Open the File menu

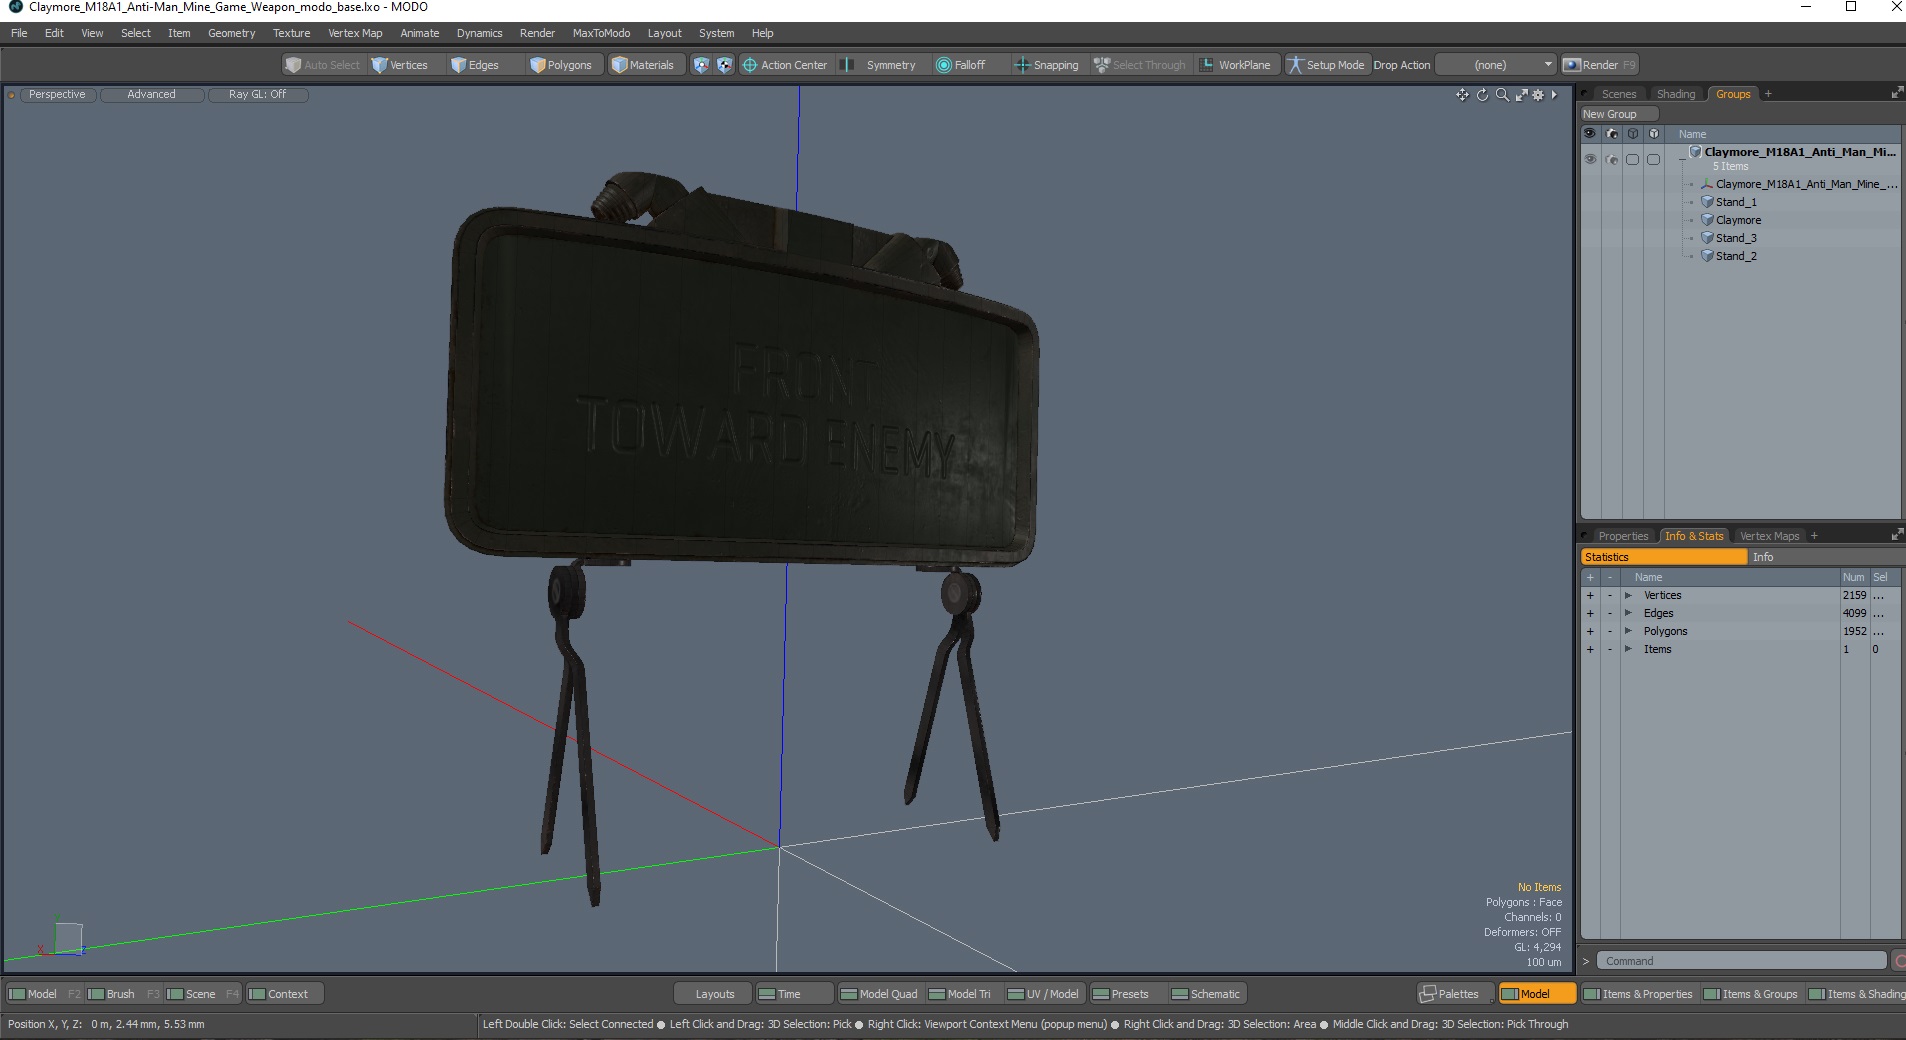pyautogui.click(x=19, y=33)
